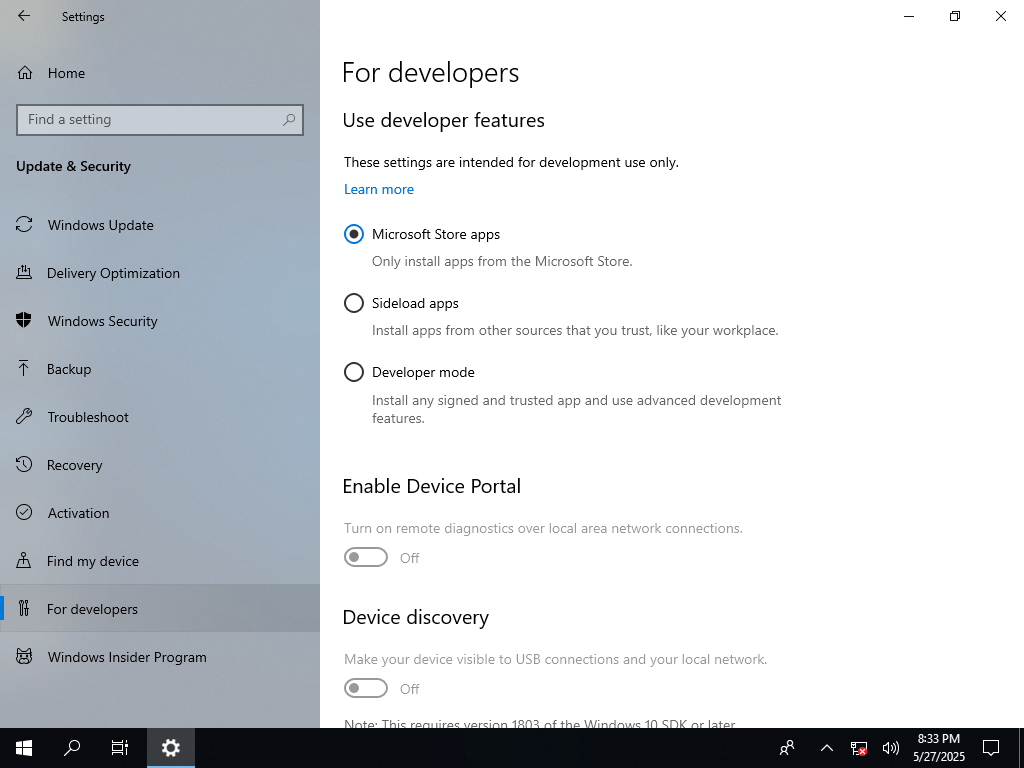Image resolution: width=1024 pixels, height=768 pixels.
Task: Click the Show desktop sliver on taskbar
Action: 1021,748
